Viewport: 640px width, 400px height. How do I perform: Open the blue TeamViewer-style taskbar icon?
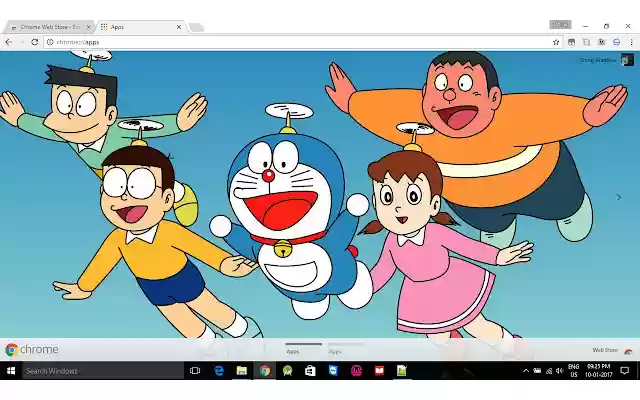click(x=333, y=371)
